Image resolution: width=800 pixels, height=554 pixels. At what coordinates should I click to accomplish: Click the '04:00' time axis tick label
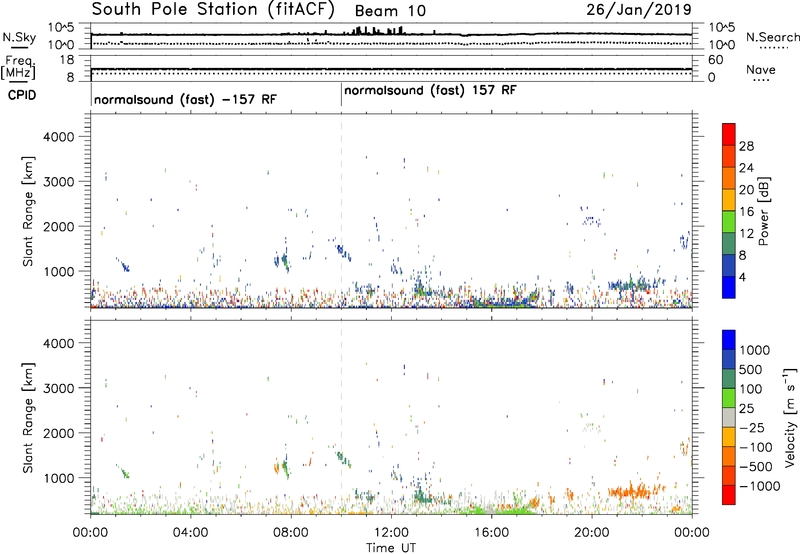coord(190,533)
